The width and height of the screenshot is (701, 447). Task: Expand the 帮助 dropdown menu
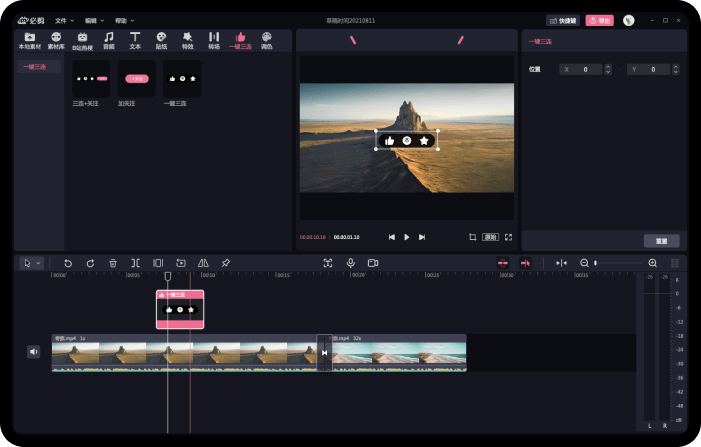click(x=124, y=20)
